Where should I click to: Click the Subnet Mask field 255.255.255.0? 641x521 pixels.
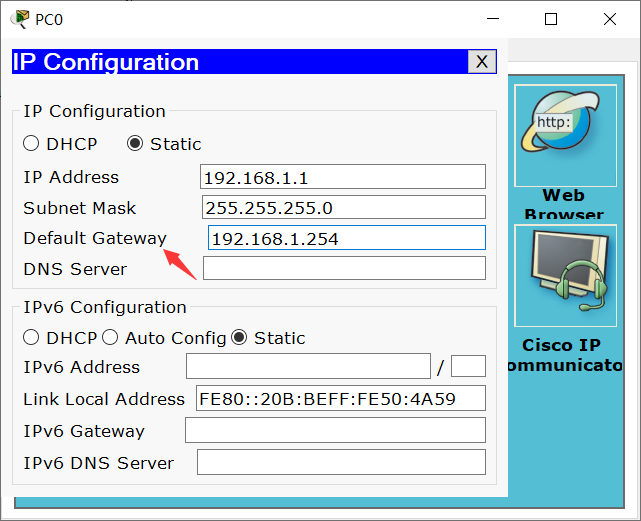point(344,207)
